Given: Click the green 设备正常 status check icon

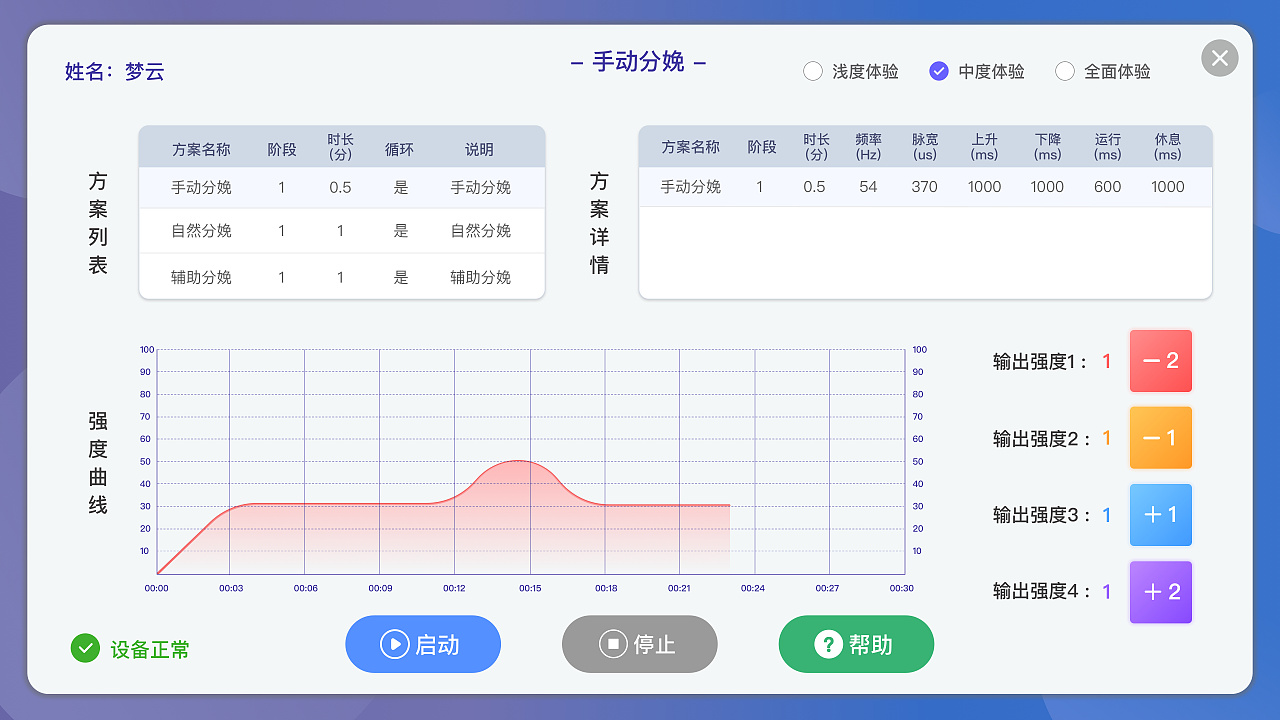Looking at the screenshot, I should [85, 649].
